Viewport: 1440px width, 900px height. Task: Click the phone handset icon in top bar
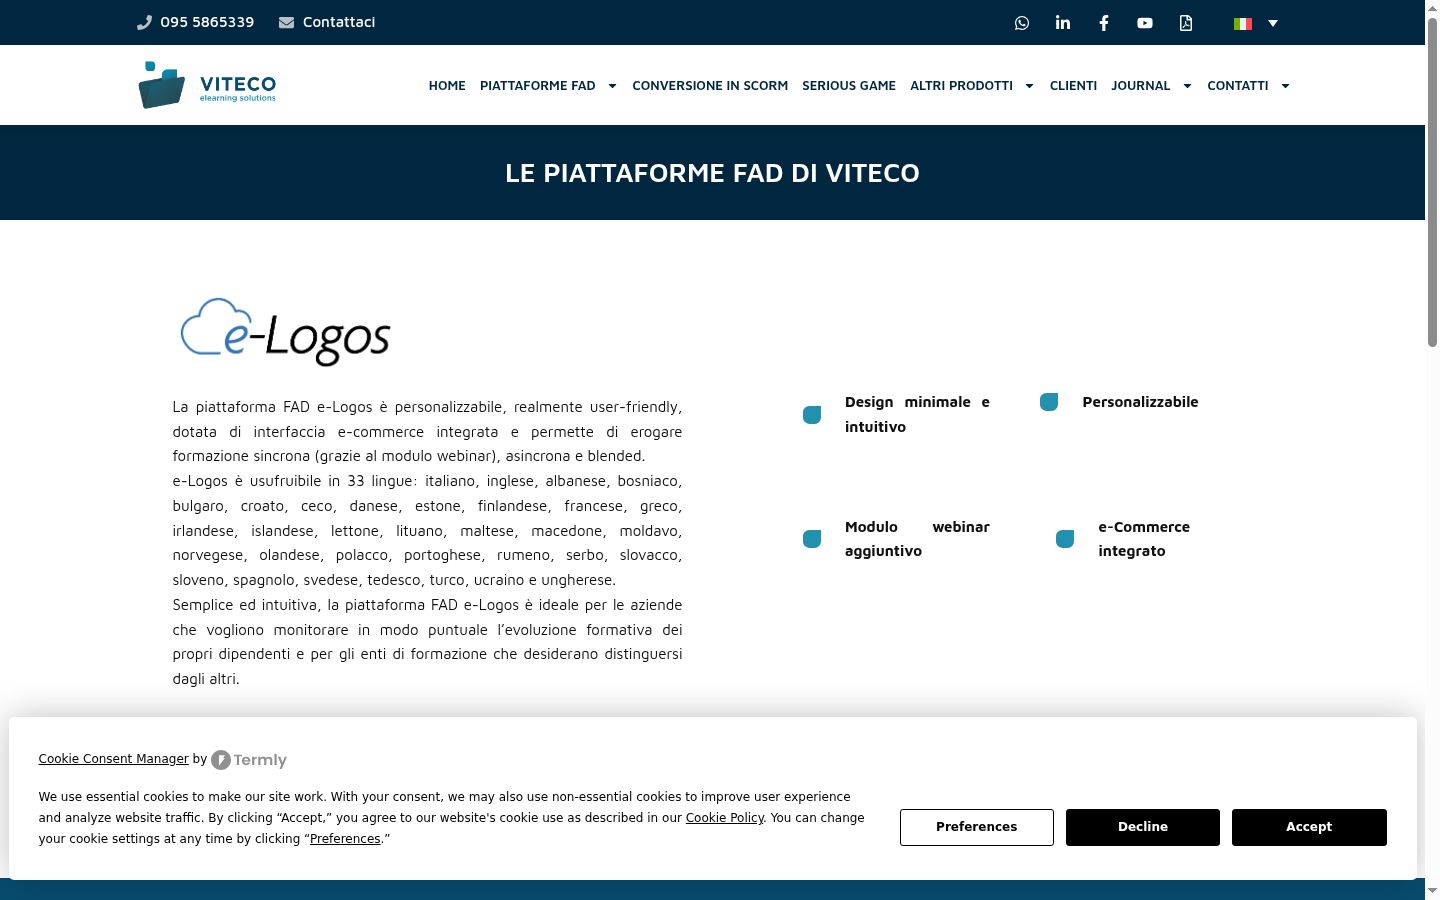point(144,22)
